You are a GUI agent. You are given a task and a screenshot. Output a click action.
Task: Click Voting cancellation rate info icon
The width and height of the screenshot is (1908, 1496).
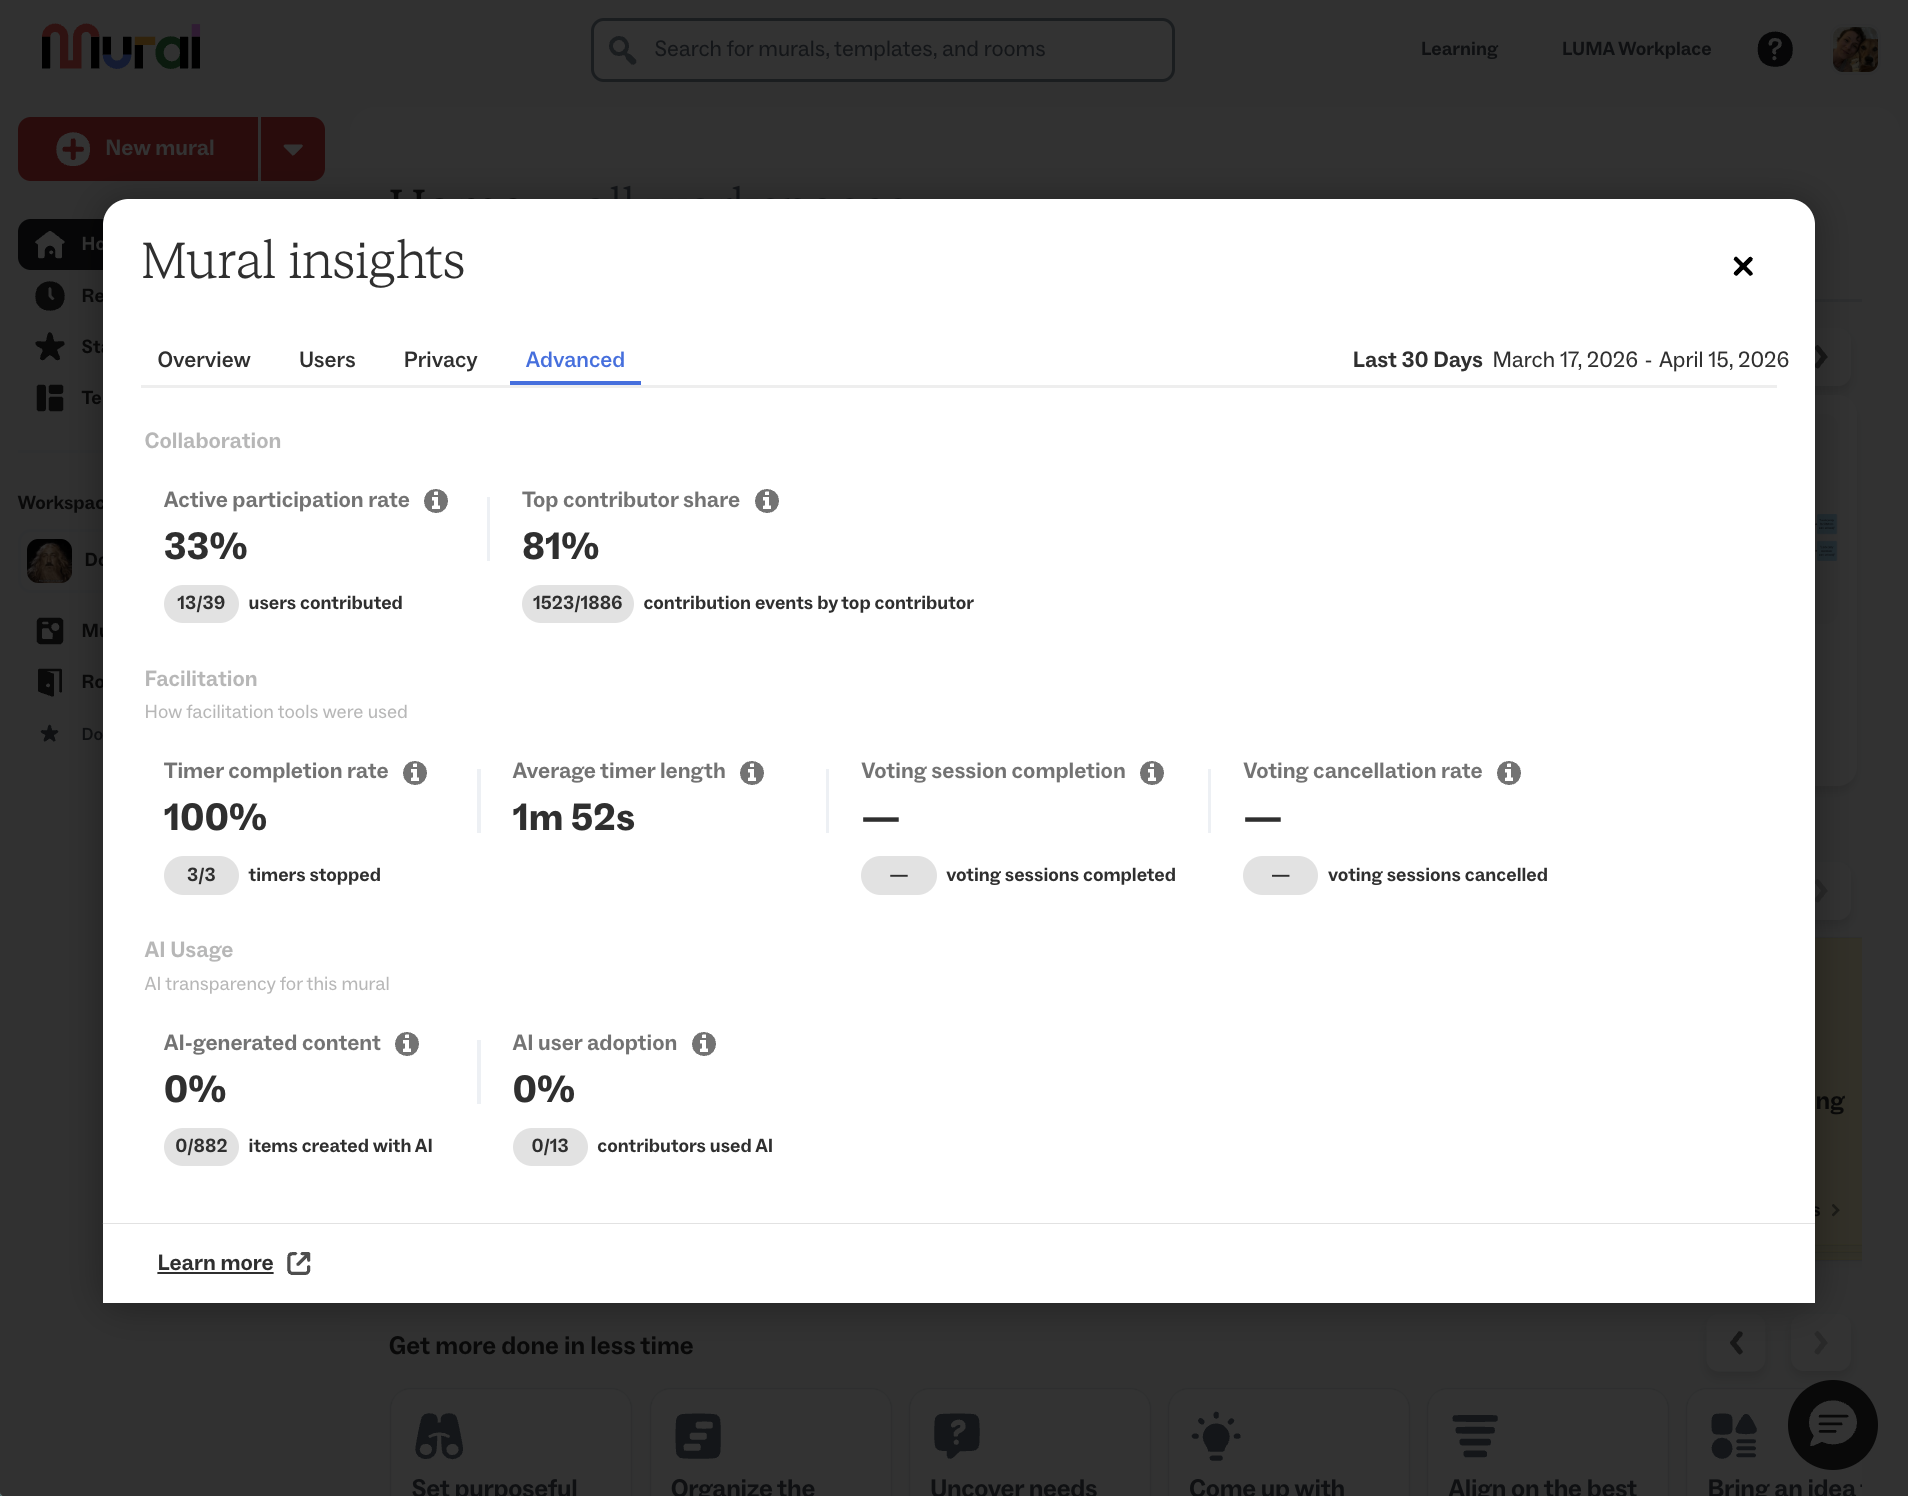click(1509, 773)
